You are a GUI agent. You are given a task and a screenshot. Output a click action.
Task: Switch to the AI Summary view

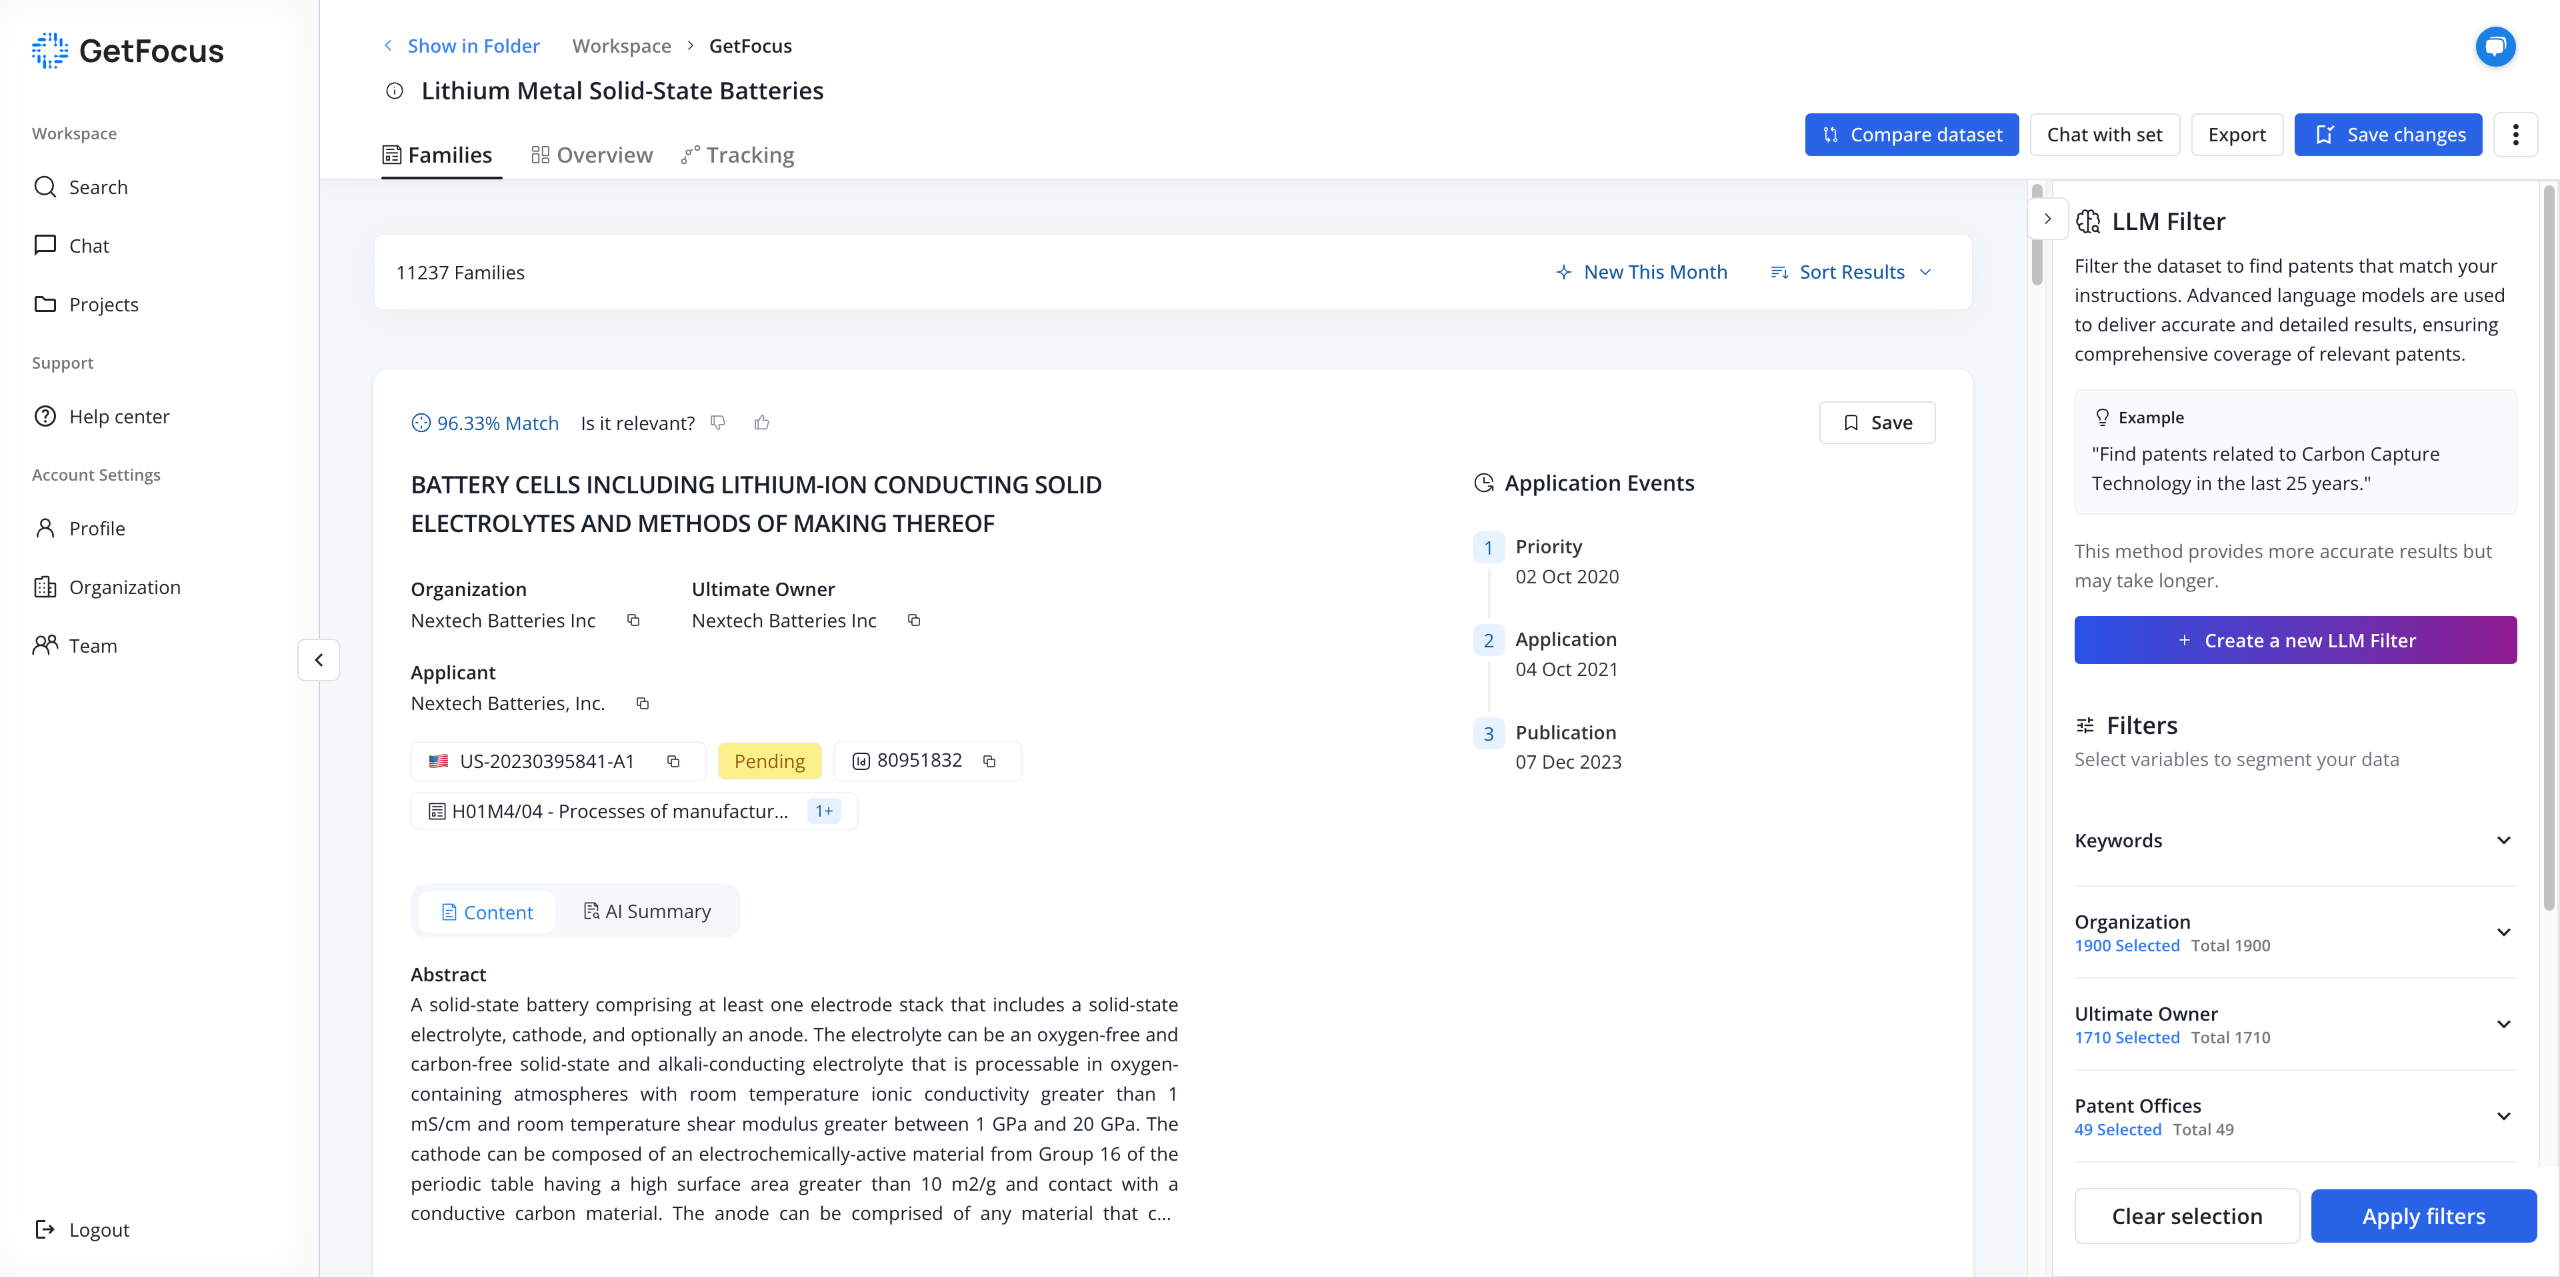(647, 911)
